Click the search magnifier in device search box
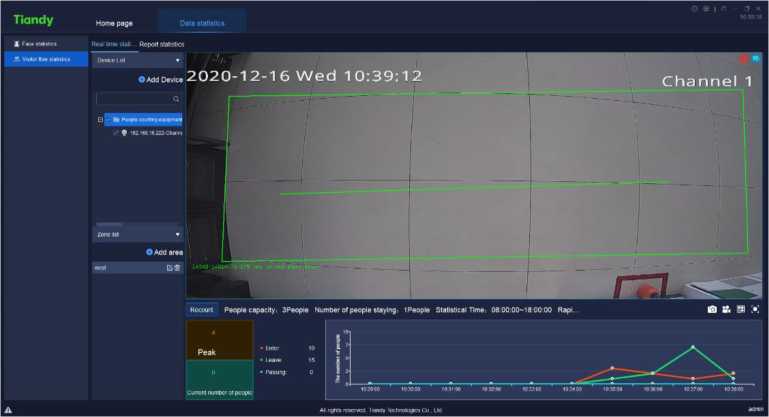Image resolution: width=769 pixels, height=417 pixels. click(x=176, y=99)
